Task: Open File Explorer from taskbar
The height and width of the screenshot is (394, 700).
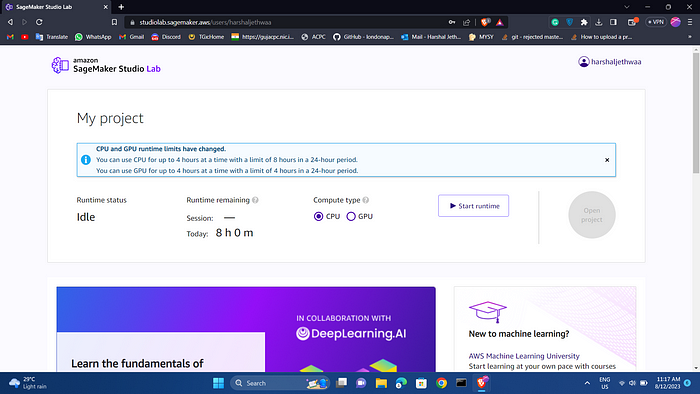Action: coord(381,383)
